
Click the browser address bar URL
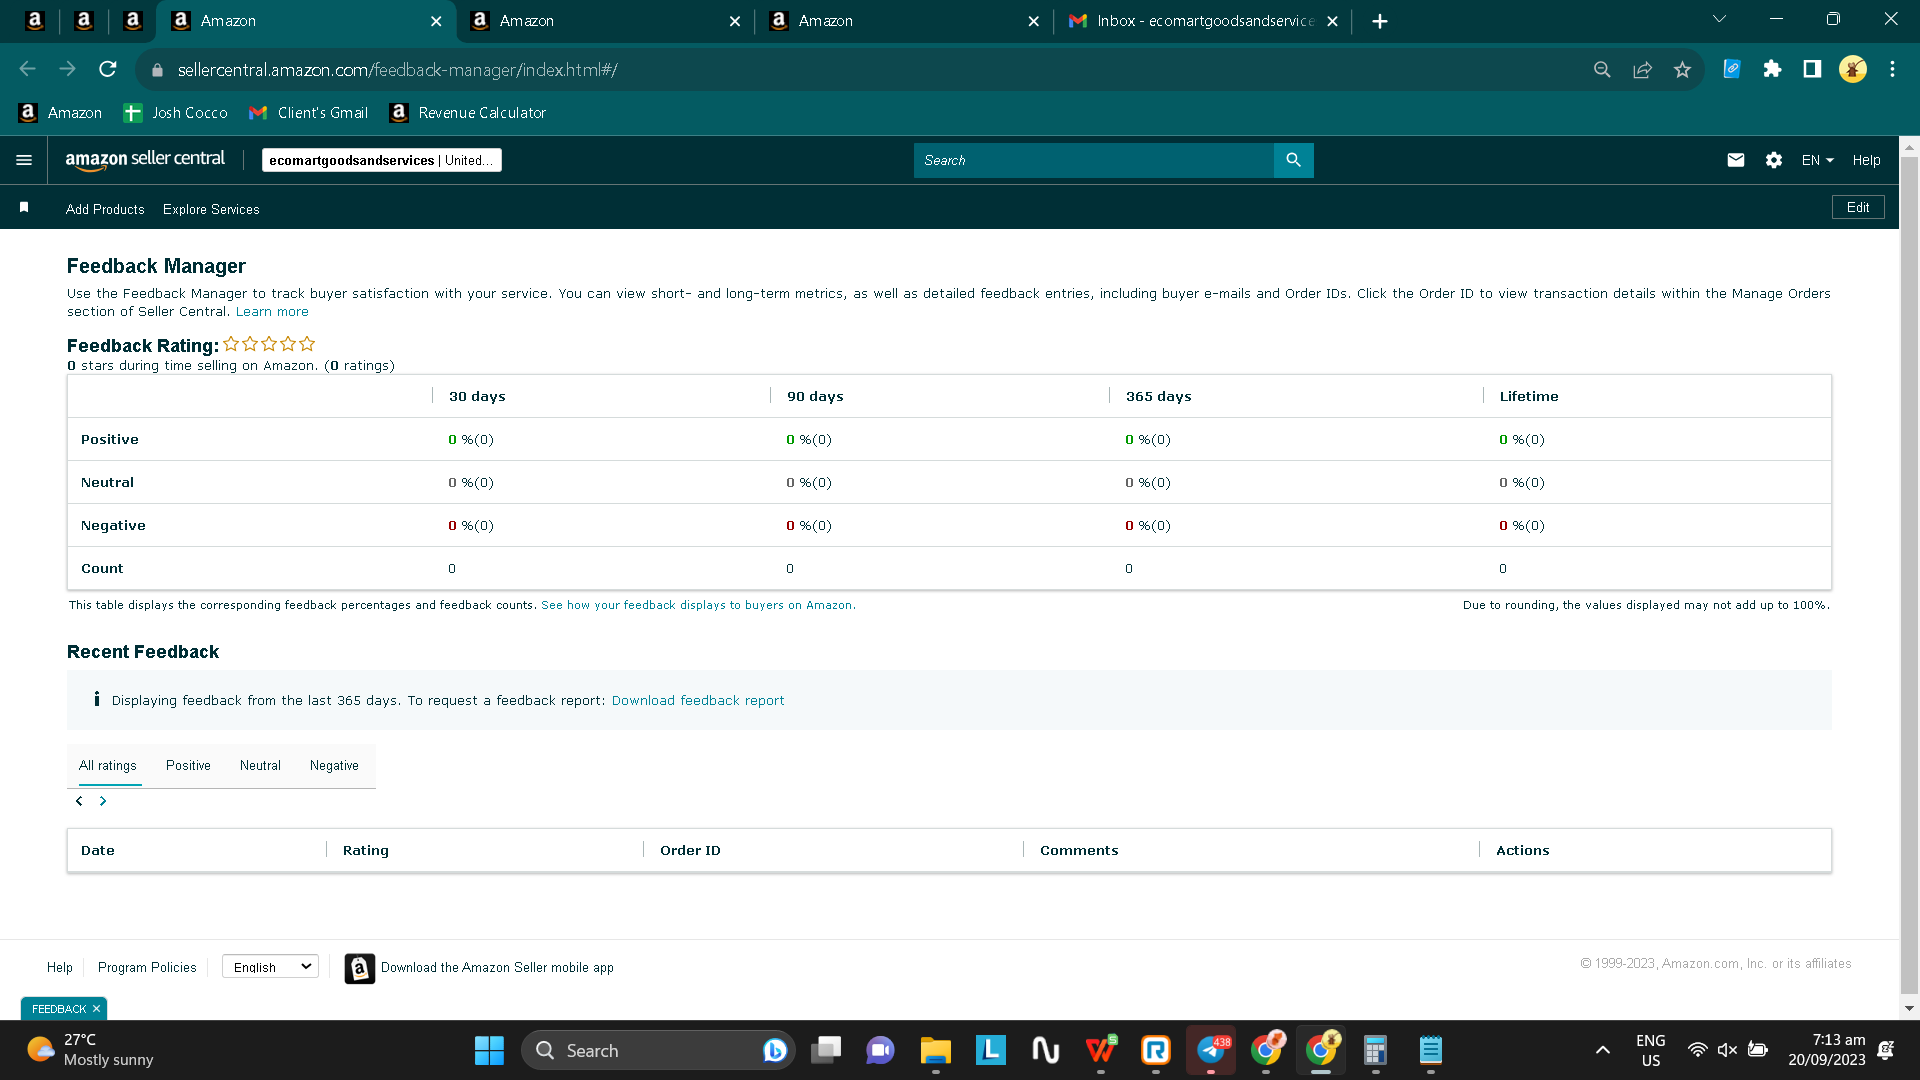(397, 70)
